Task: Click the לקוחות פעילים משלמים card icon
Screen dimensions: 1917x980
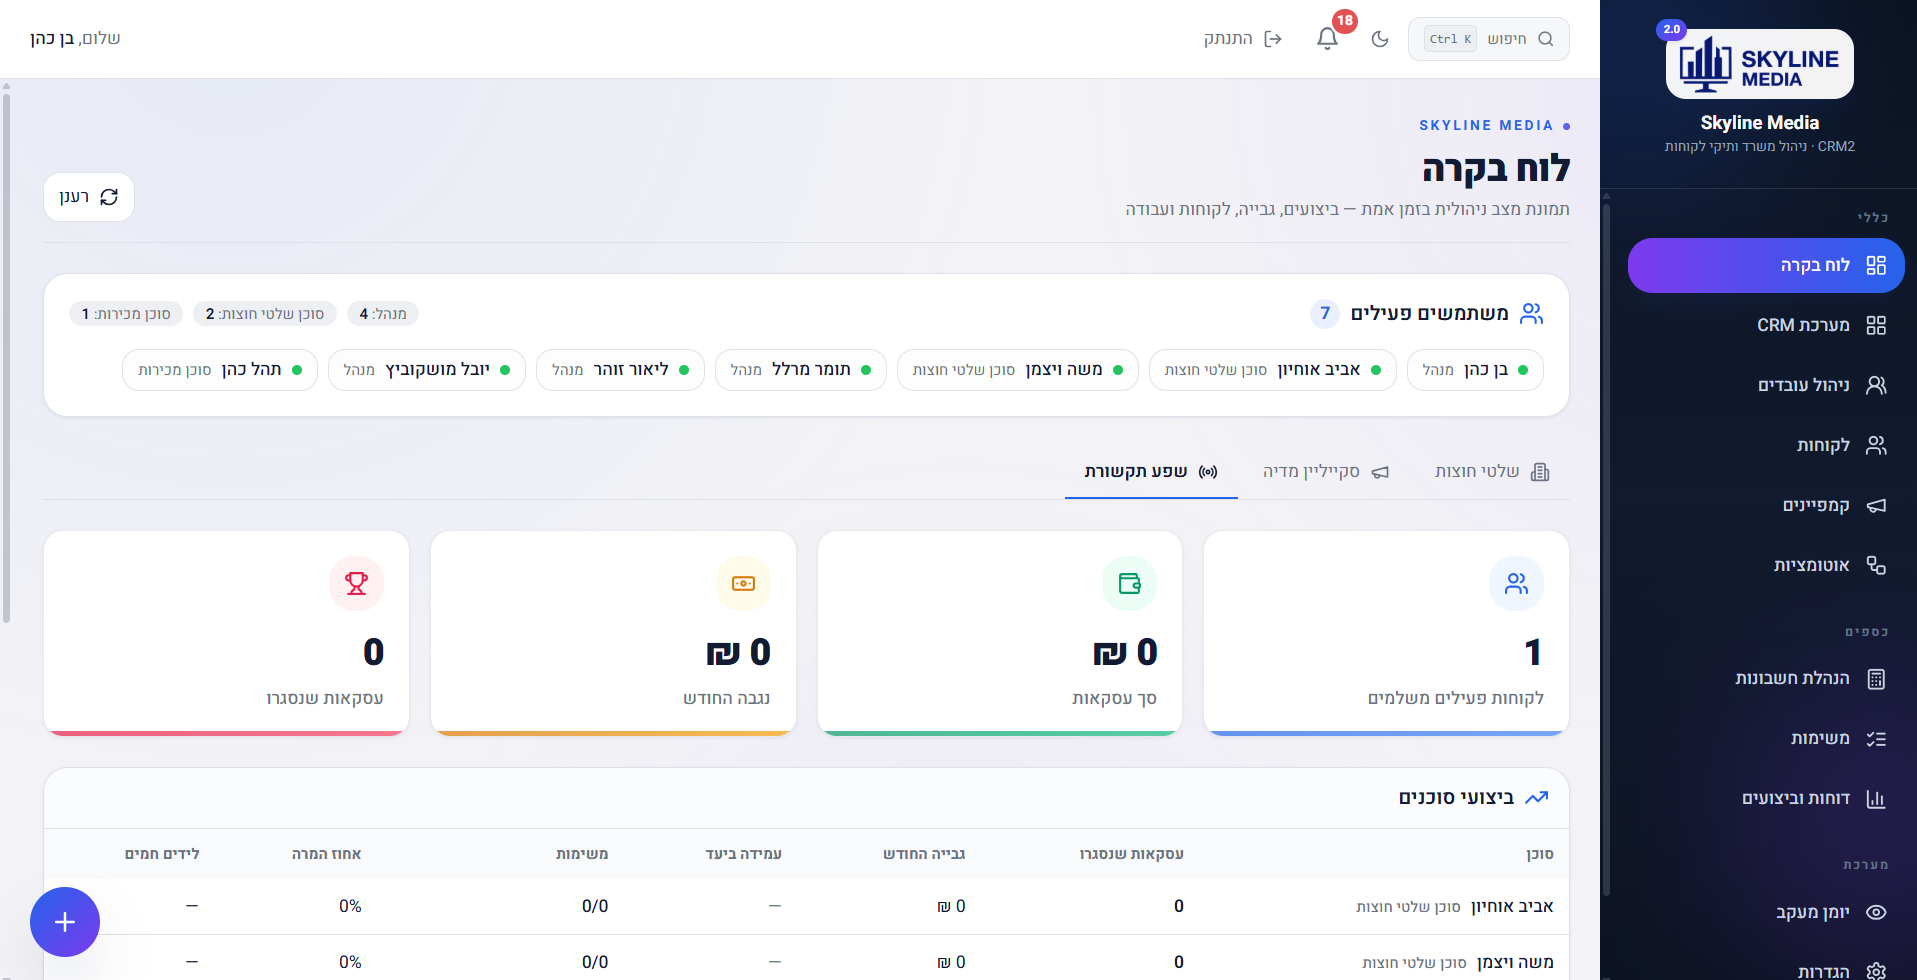Action: (x=1516, y=584)
